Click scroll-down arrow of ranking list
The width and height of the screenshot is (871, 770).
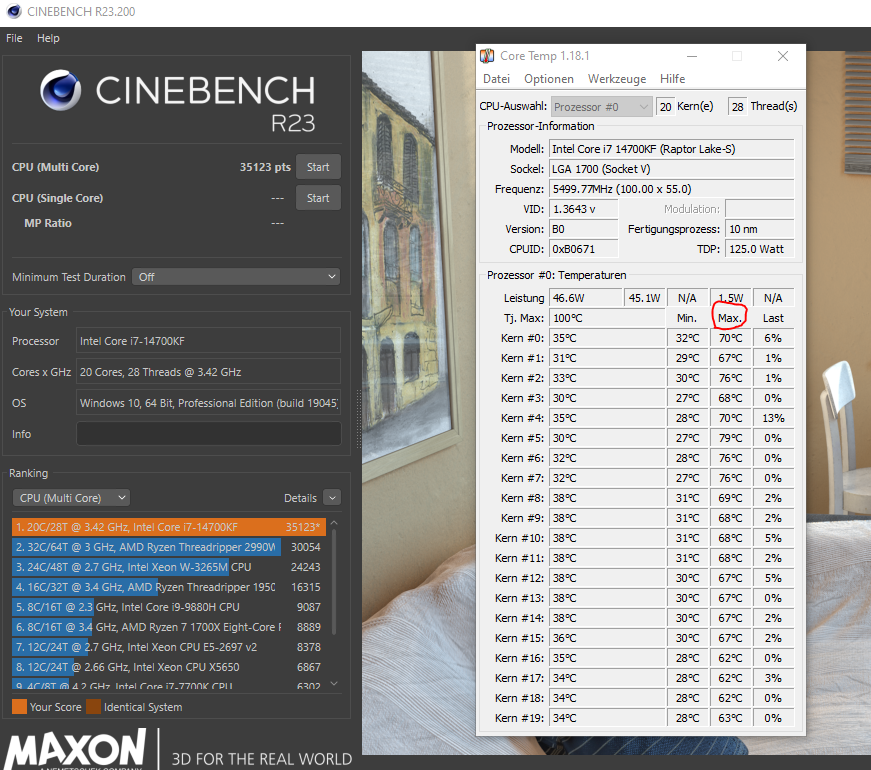[x=334, y=684]
